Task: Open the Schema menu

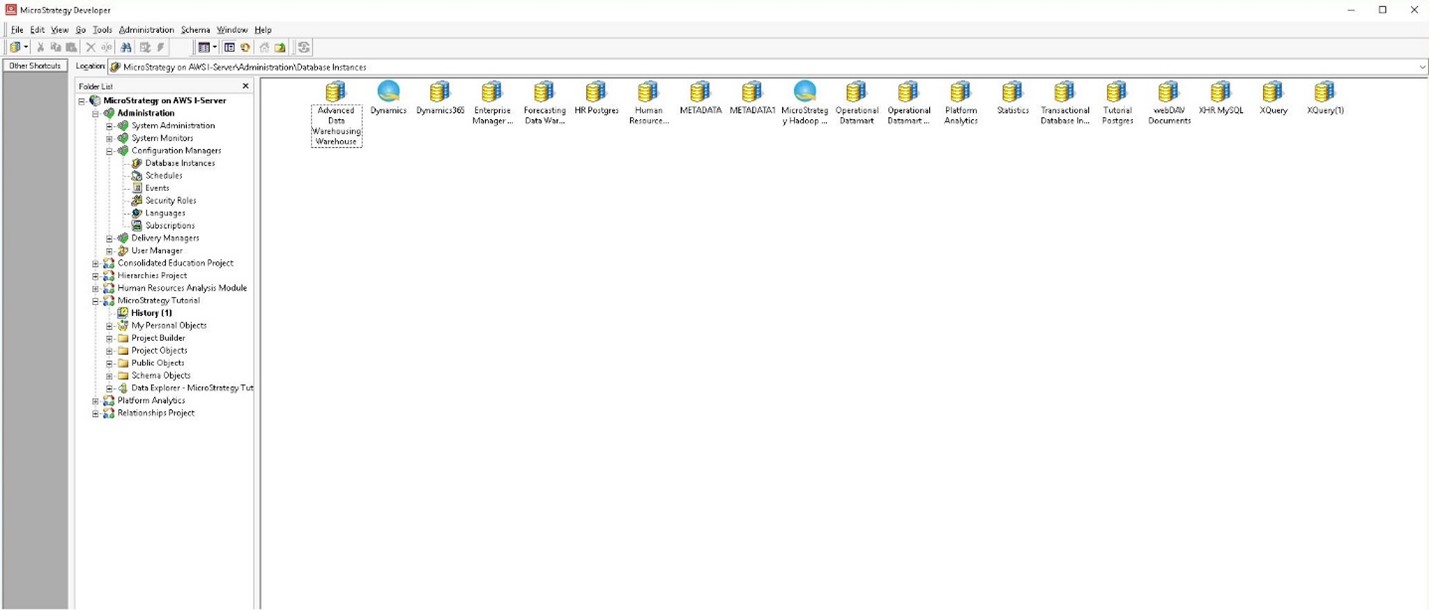Action: 195,30
